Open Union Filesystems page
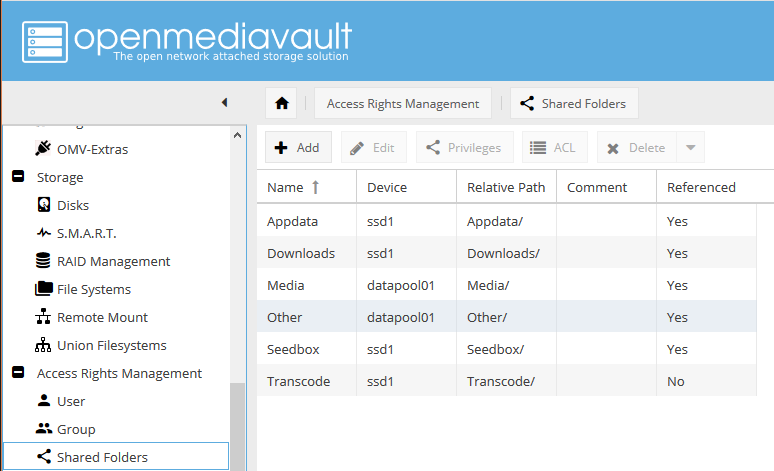The image size is (774, 471). coord(111,345)
